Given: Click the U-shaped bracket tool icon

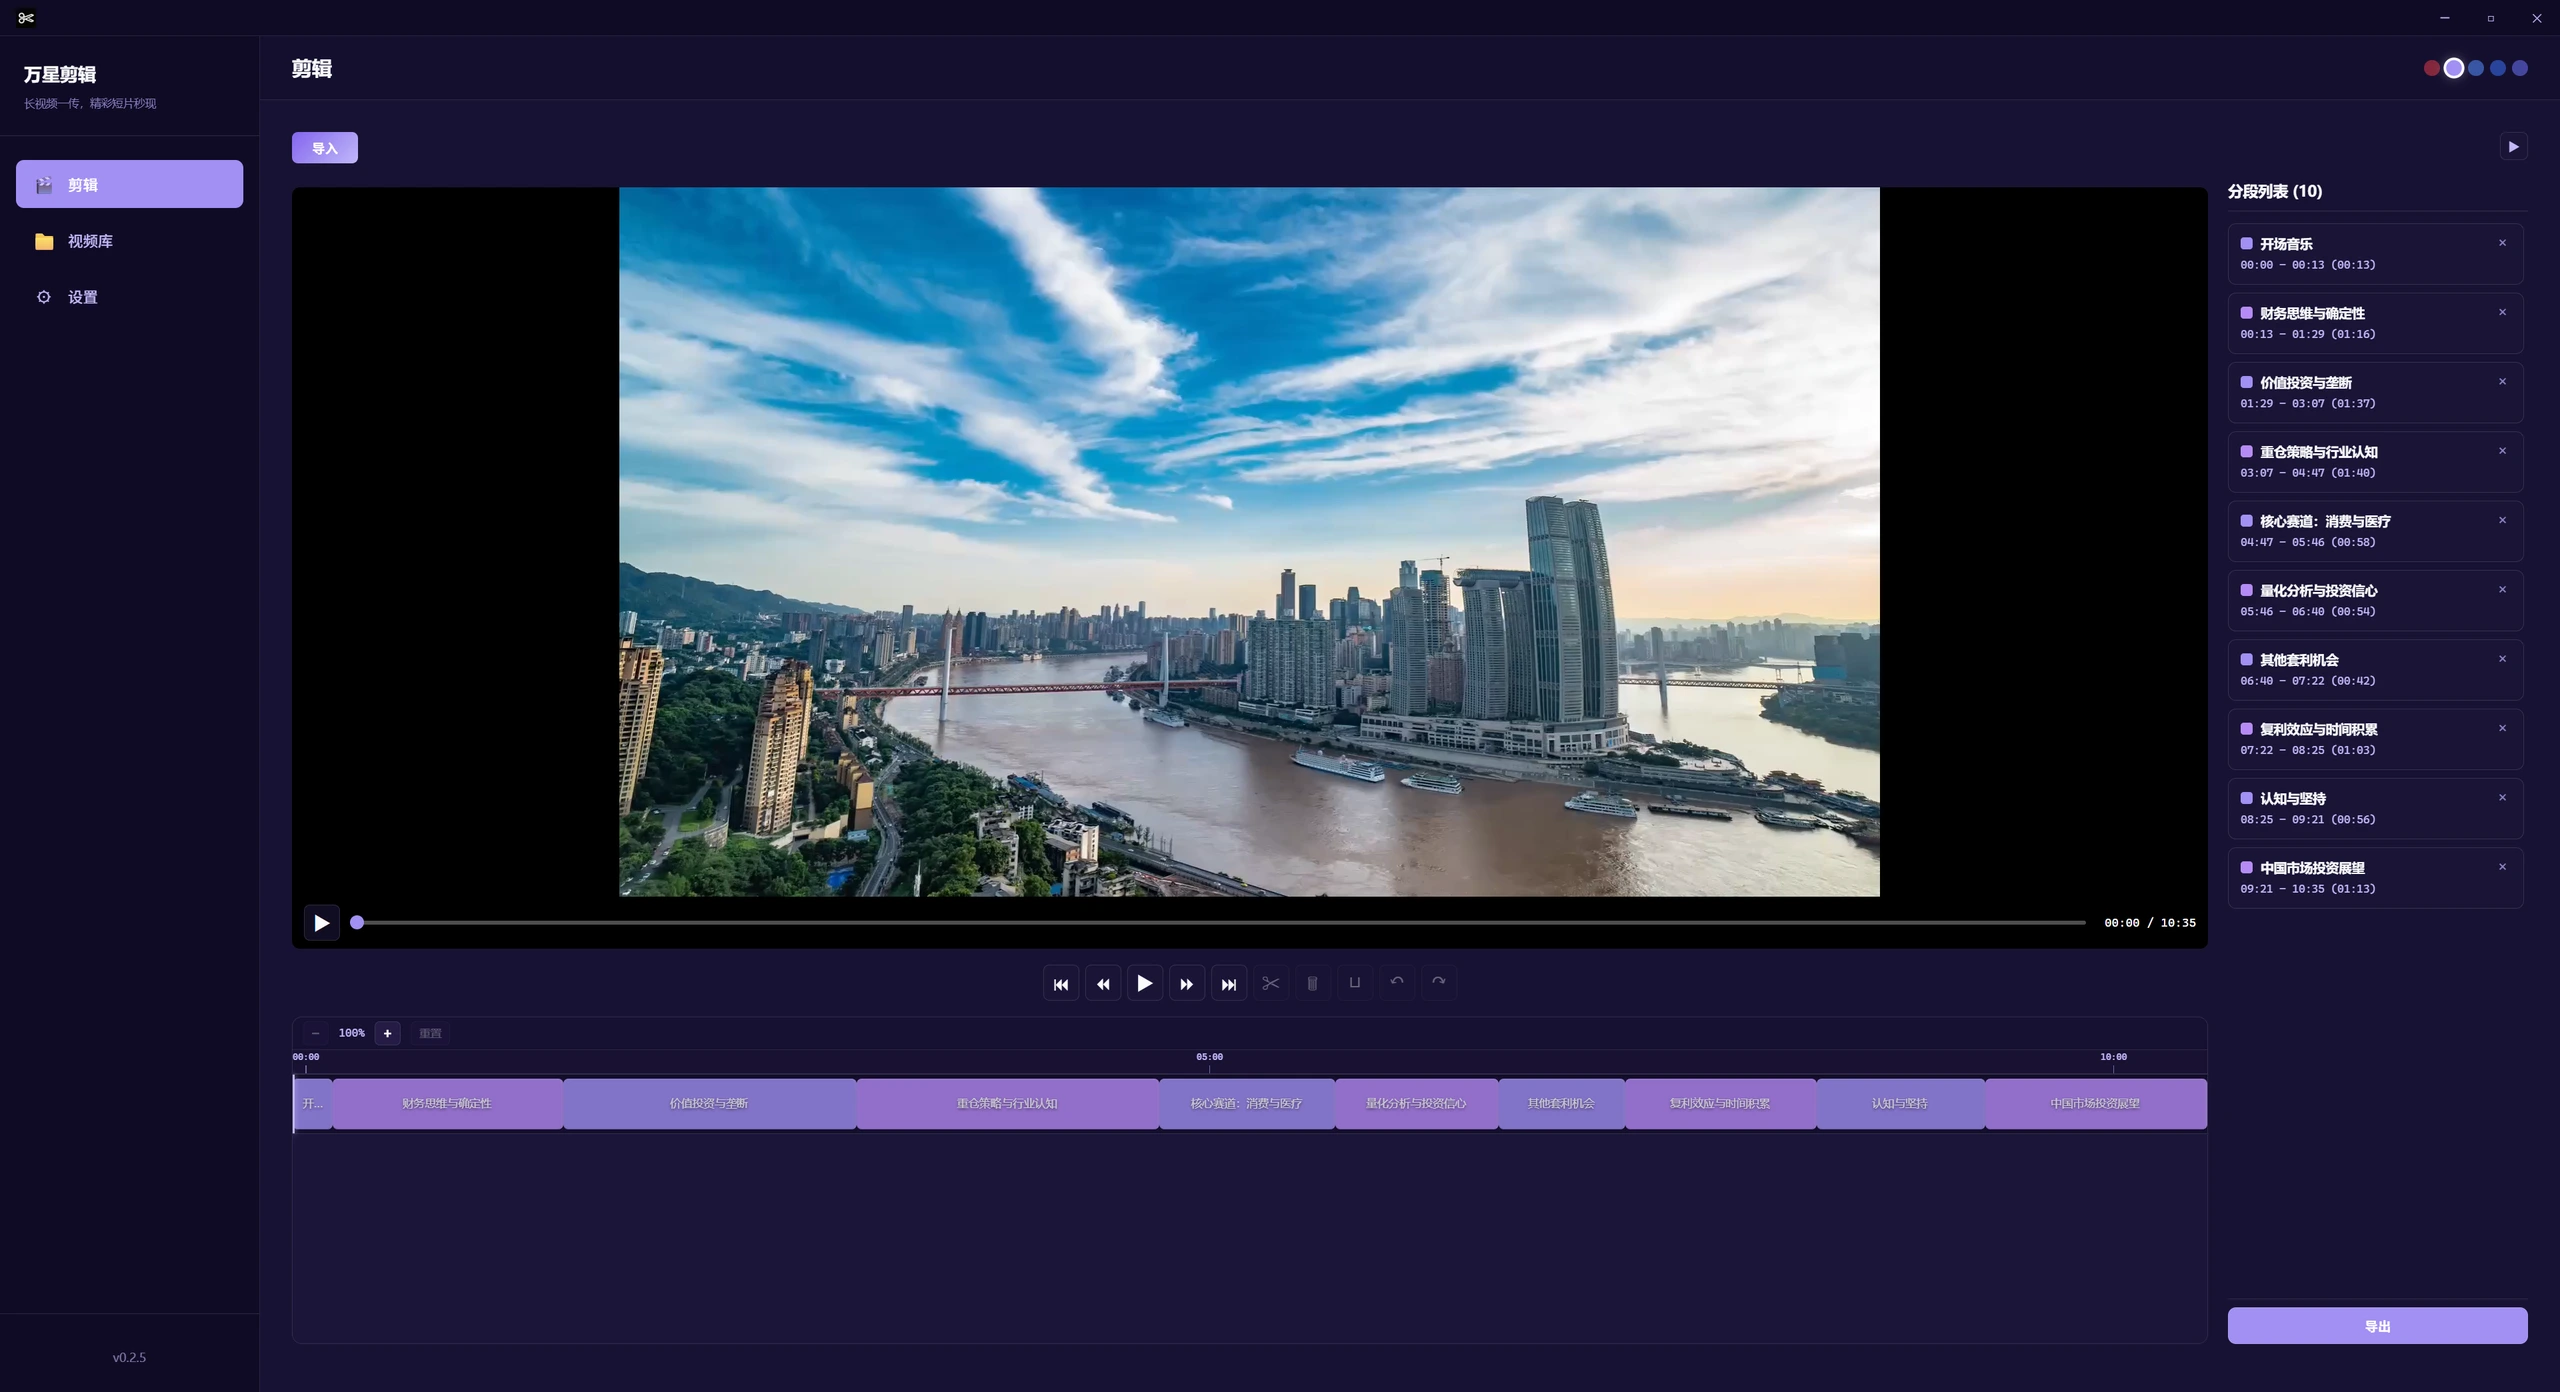Looking at the screenshot, I should (x=1355, y=984).
